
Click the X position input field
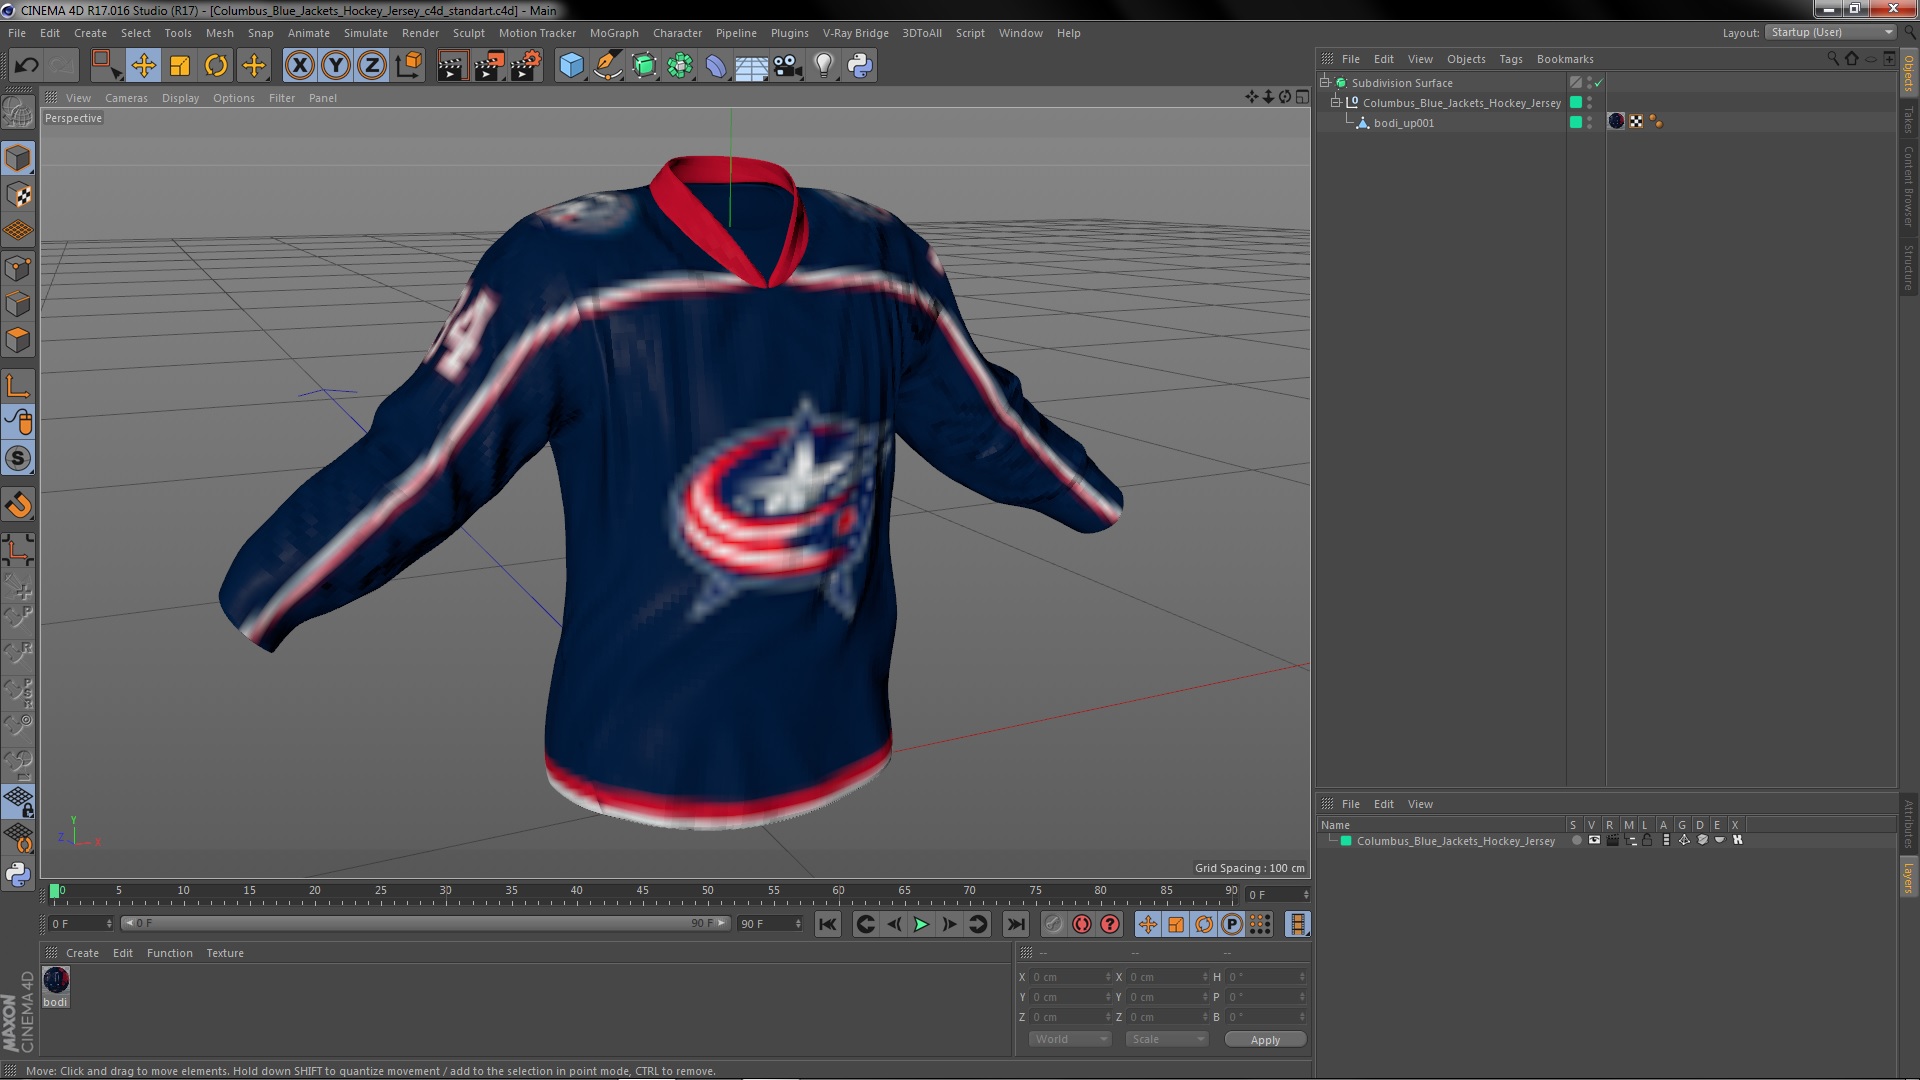coord(1070,977)
